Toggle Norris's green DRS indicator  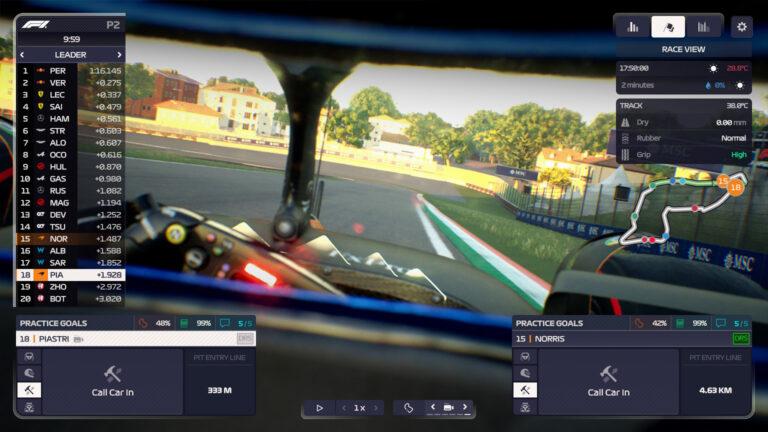741,338
